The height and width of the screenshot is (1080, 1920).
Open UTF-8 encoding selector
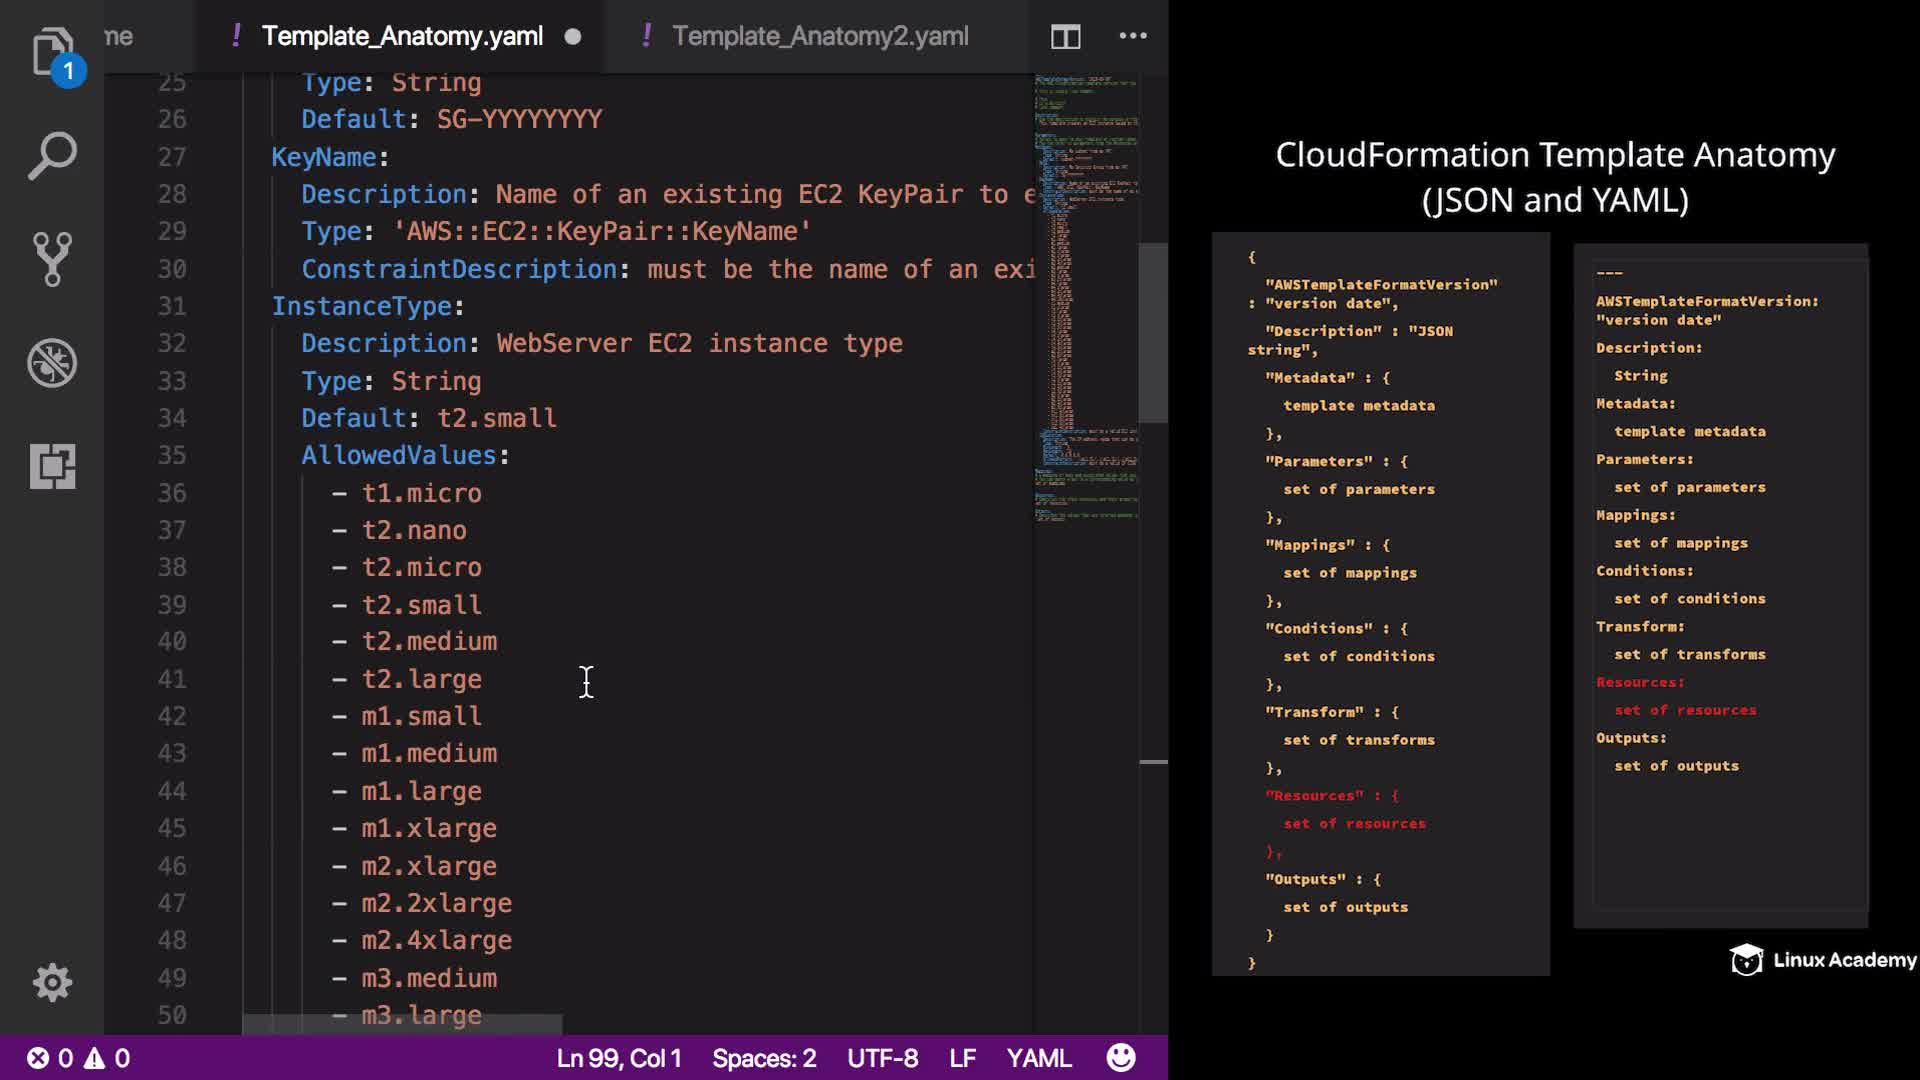point(882,1058)
